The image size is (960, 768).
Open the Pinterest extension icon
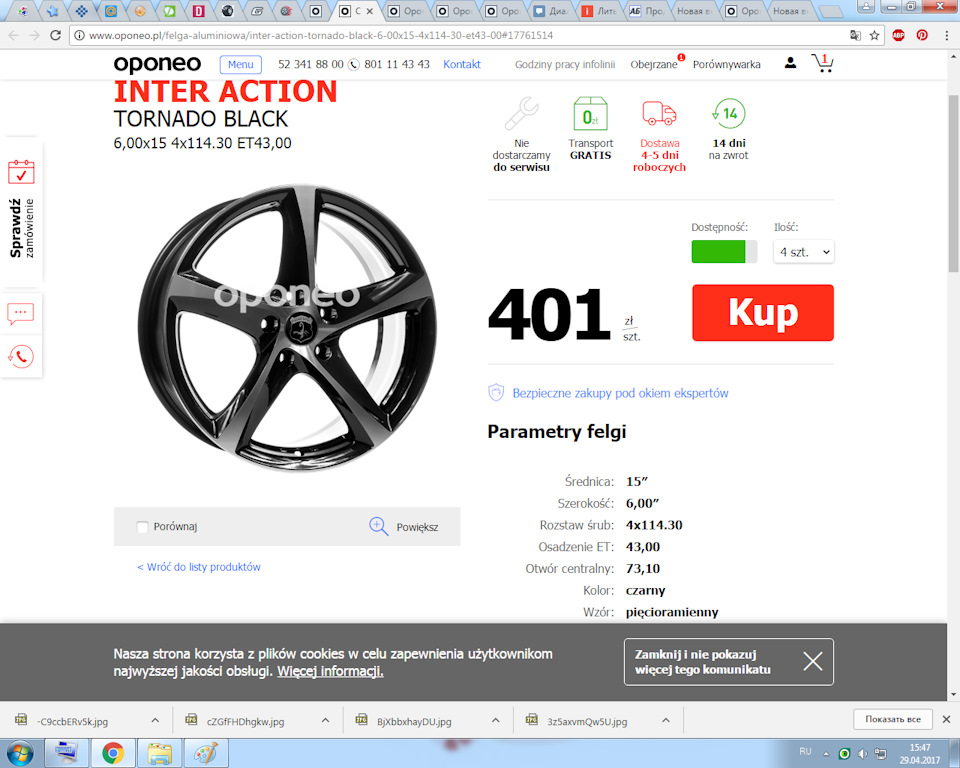click(921, 36)
